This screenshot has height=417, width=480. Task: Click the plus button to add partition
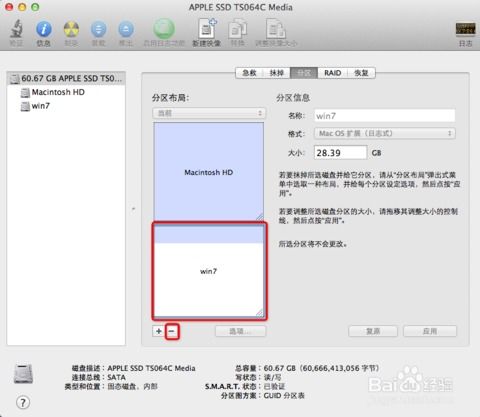tap(159, 331)
